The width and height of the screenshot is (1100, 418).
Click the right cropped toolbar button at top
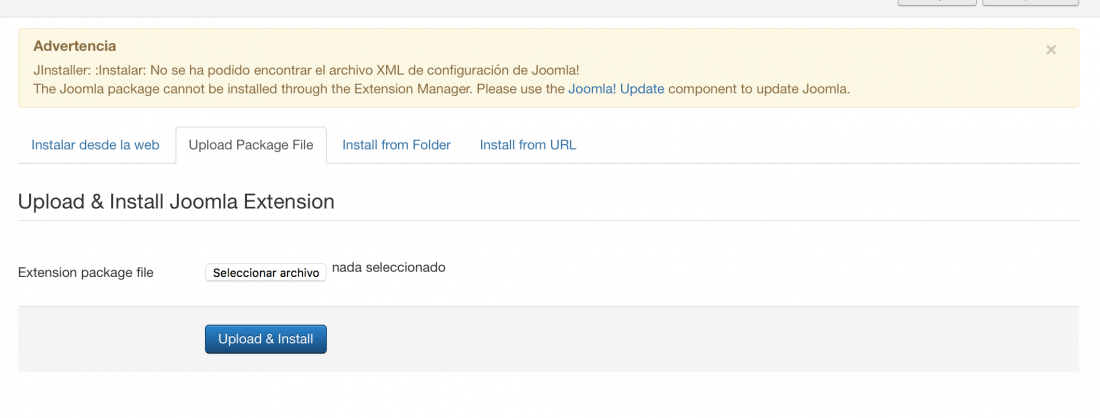tap(1030, 3)
